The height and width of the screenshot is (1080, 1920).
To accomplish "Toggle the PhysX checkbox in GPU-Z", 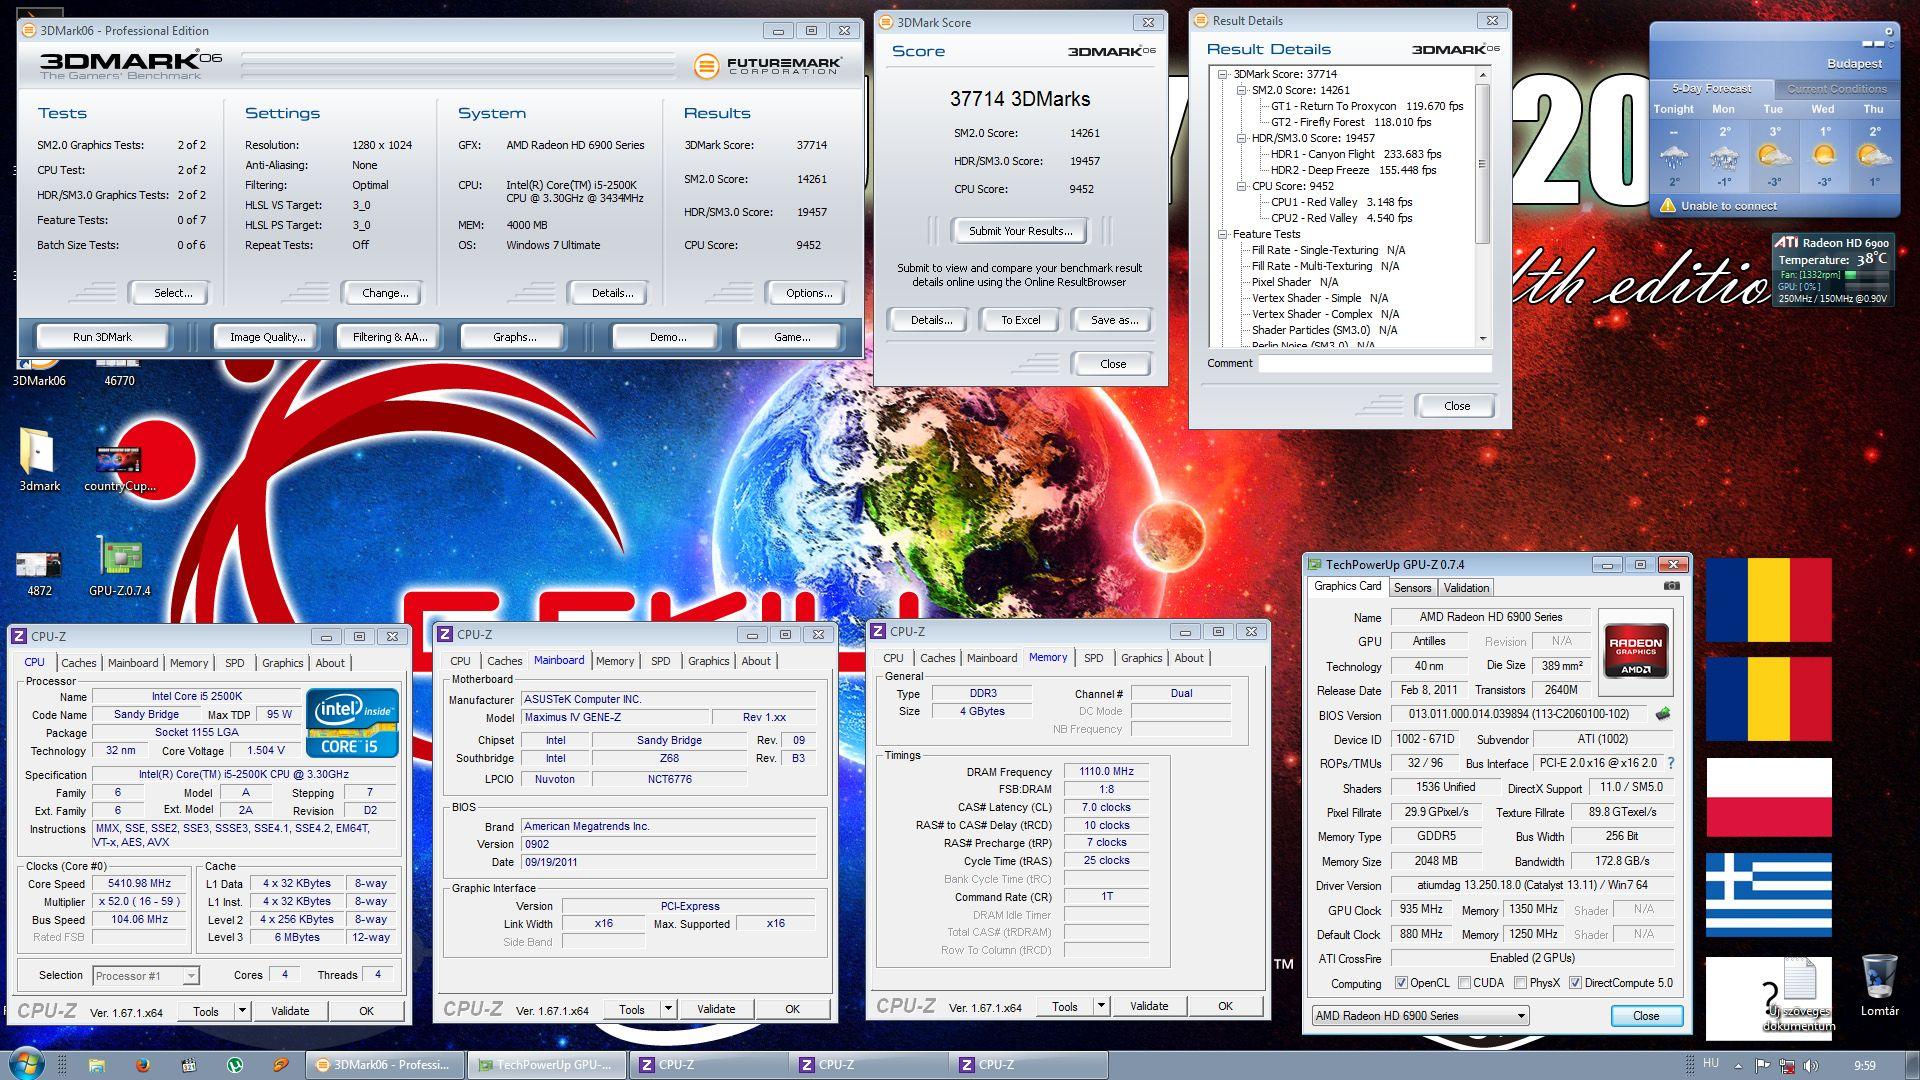I will pos(1520,983).
